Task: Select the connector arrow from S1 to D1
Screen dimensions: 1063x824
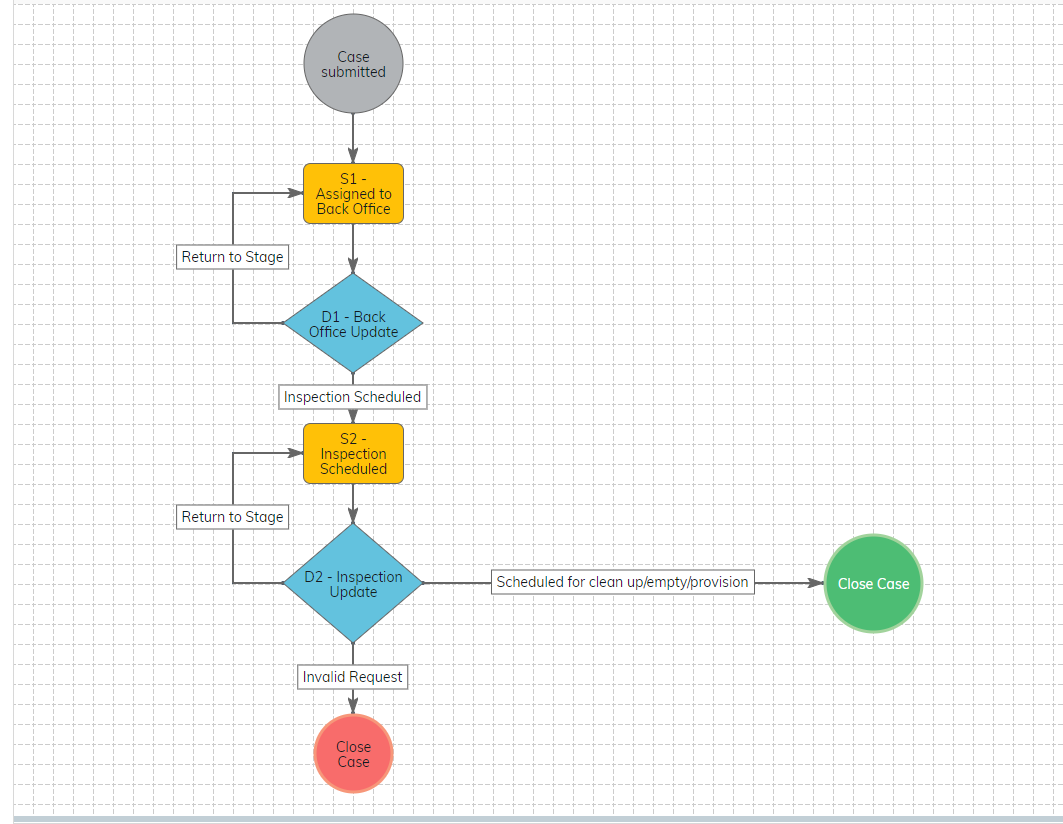Action: (x=353, y=248)
